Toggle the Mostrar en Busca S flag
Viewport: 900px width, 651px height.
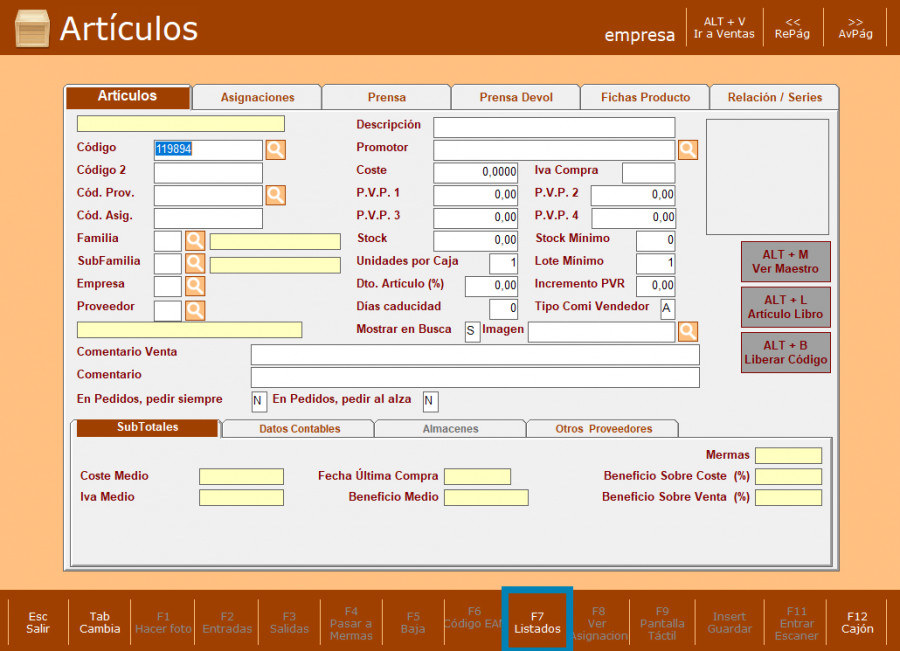pyautogui.click(x=472, y=332)
